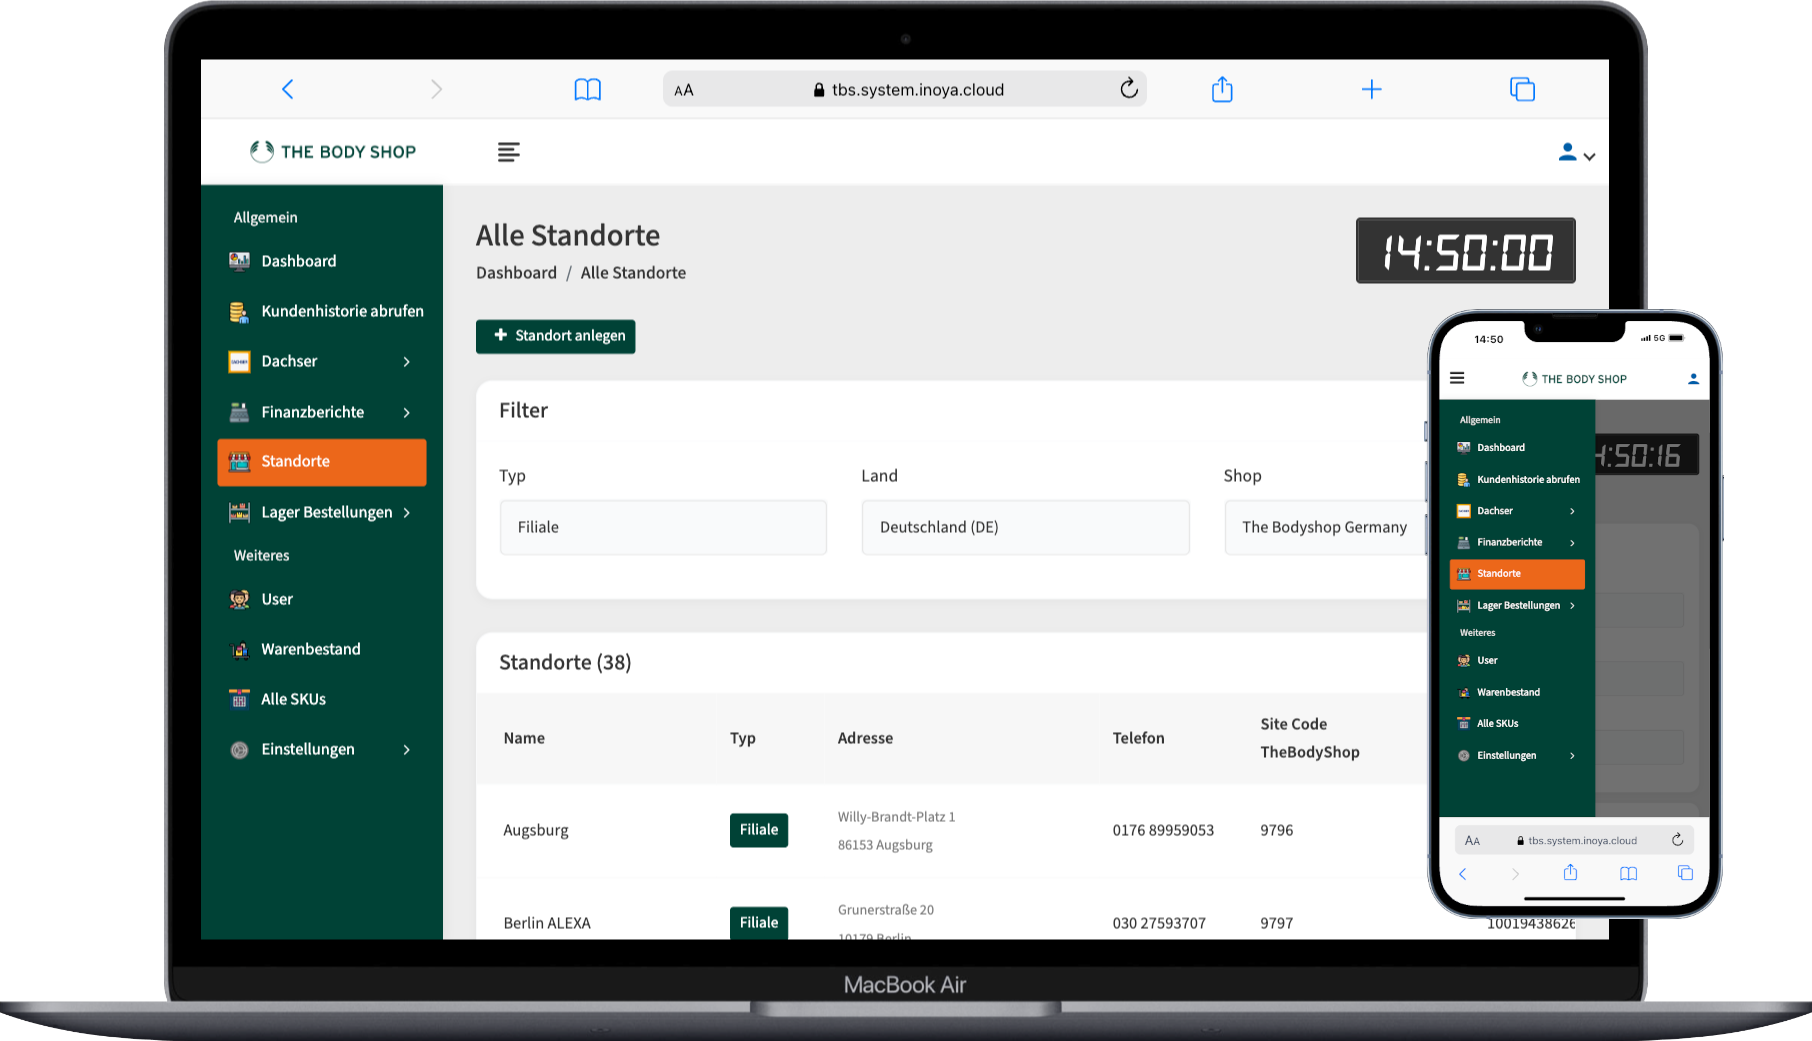Screen dimensions: 1812x1041
Task: Tap User in the iPhone menu
Action: tap(1517, 661)
